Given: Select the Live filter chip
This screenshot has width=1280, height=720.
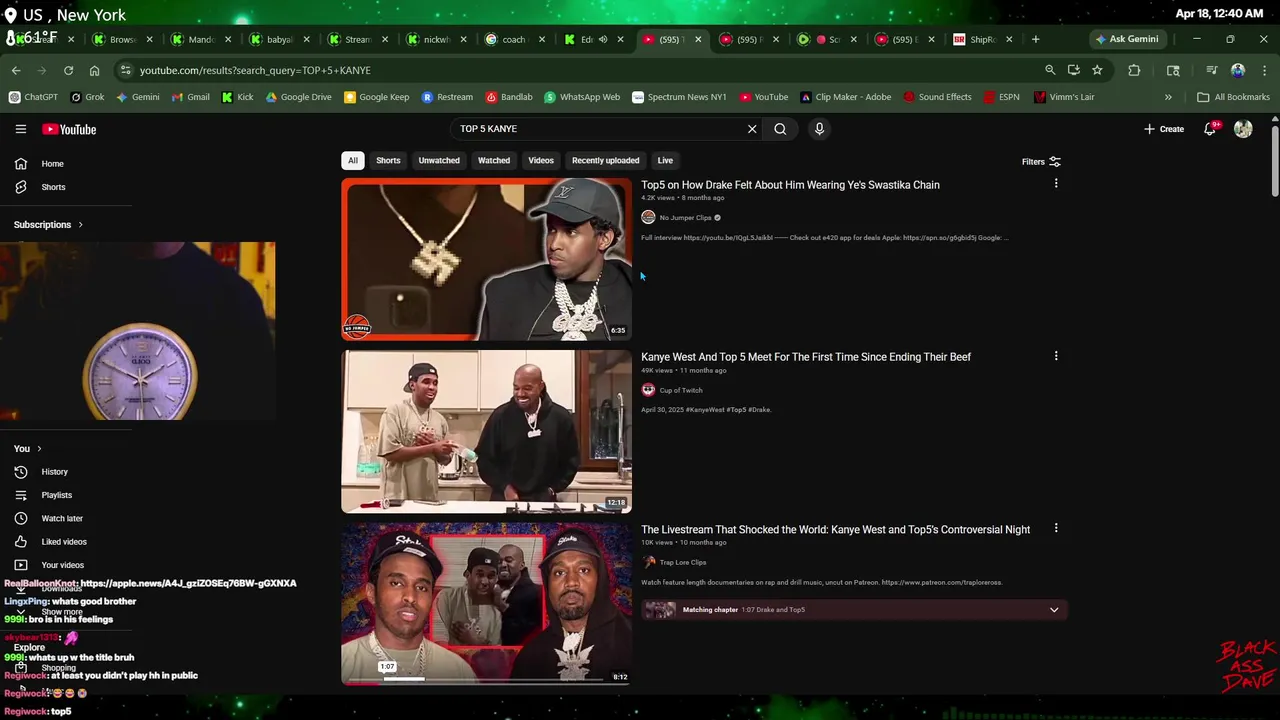Looking at the screenshot, I should 665,161.
